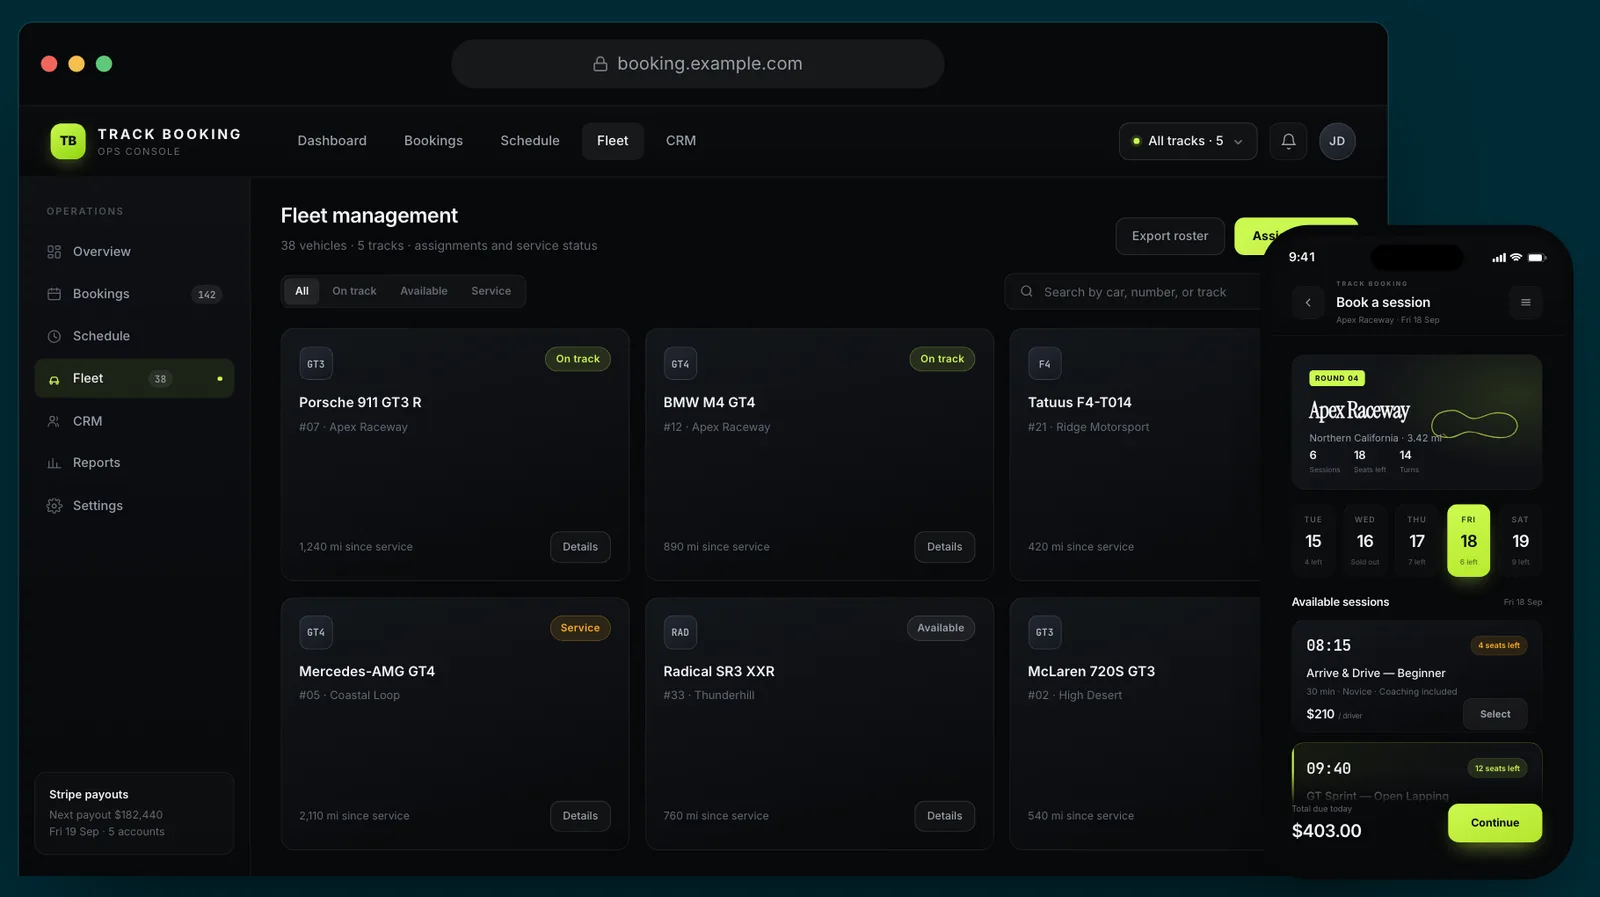This screenshot has height=897, width=1600.
Task: Switch to the Dashboard tab
Action: click(332, 141)
